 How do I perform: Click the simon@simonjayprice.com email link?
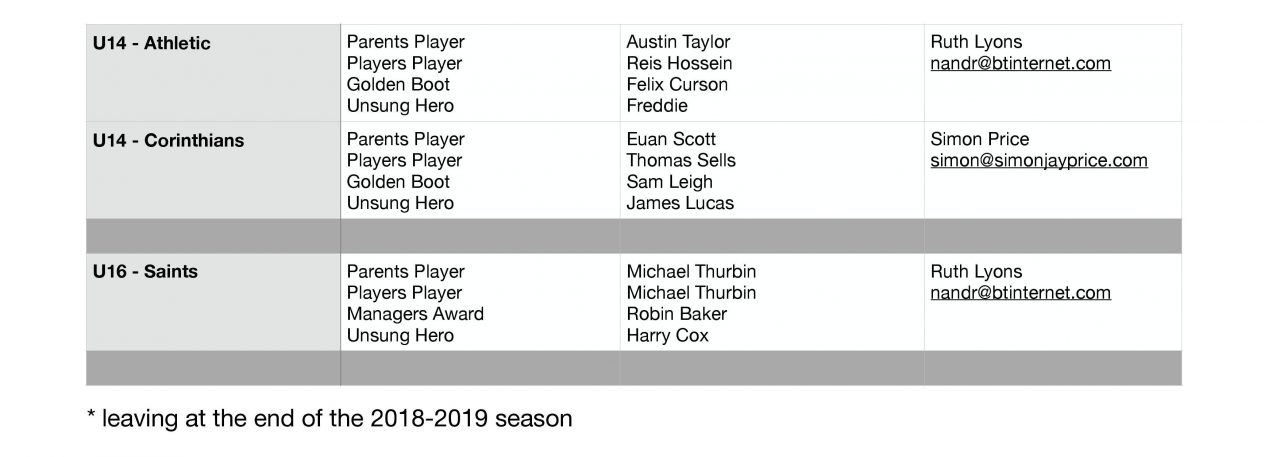click(x=1038, y=161)
